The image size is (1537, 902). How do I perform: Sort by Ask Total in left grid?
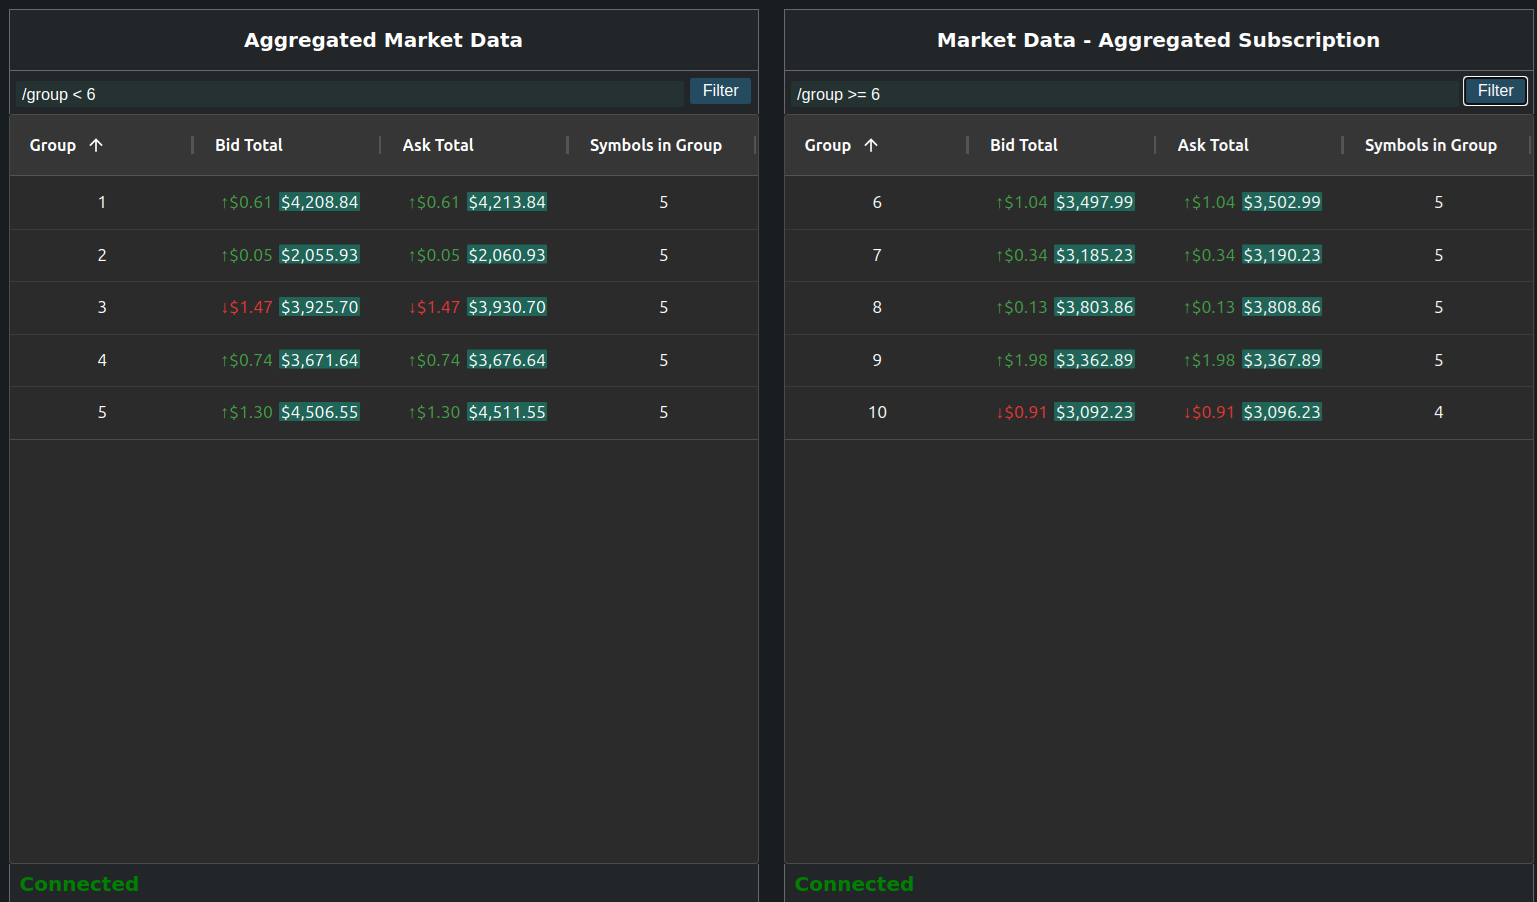click(438, 145)
